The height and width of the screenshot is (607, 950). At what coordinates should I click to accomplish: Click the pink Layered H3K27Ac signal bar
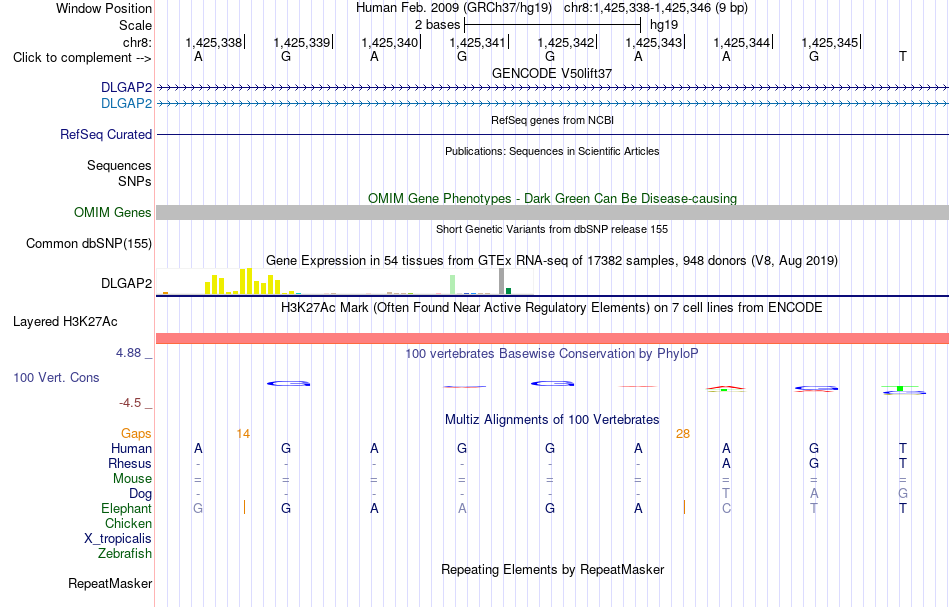(552, 338)
